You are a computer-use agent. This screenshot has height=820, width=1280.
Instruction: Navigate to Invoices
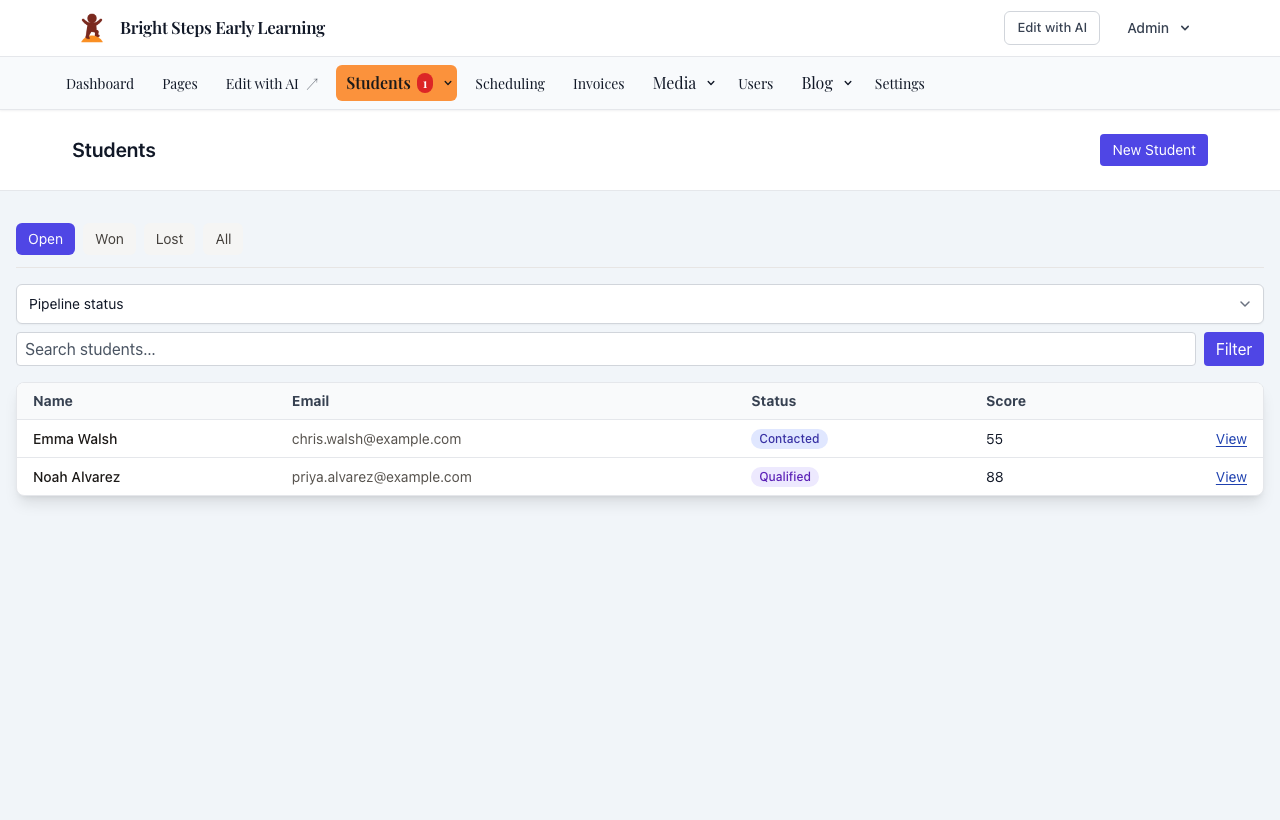point(599,84)
